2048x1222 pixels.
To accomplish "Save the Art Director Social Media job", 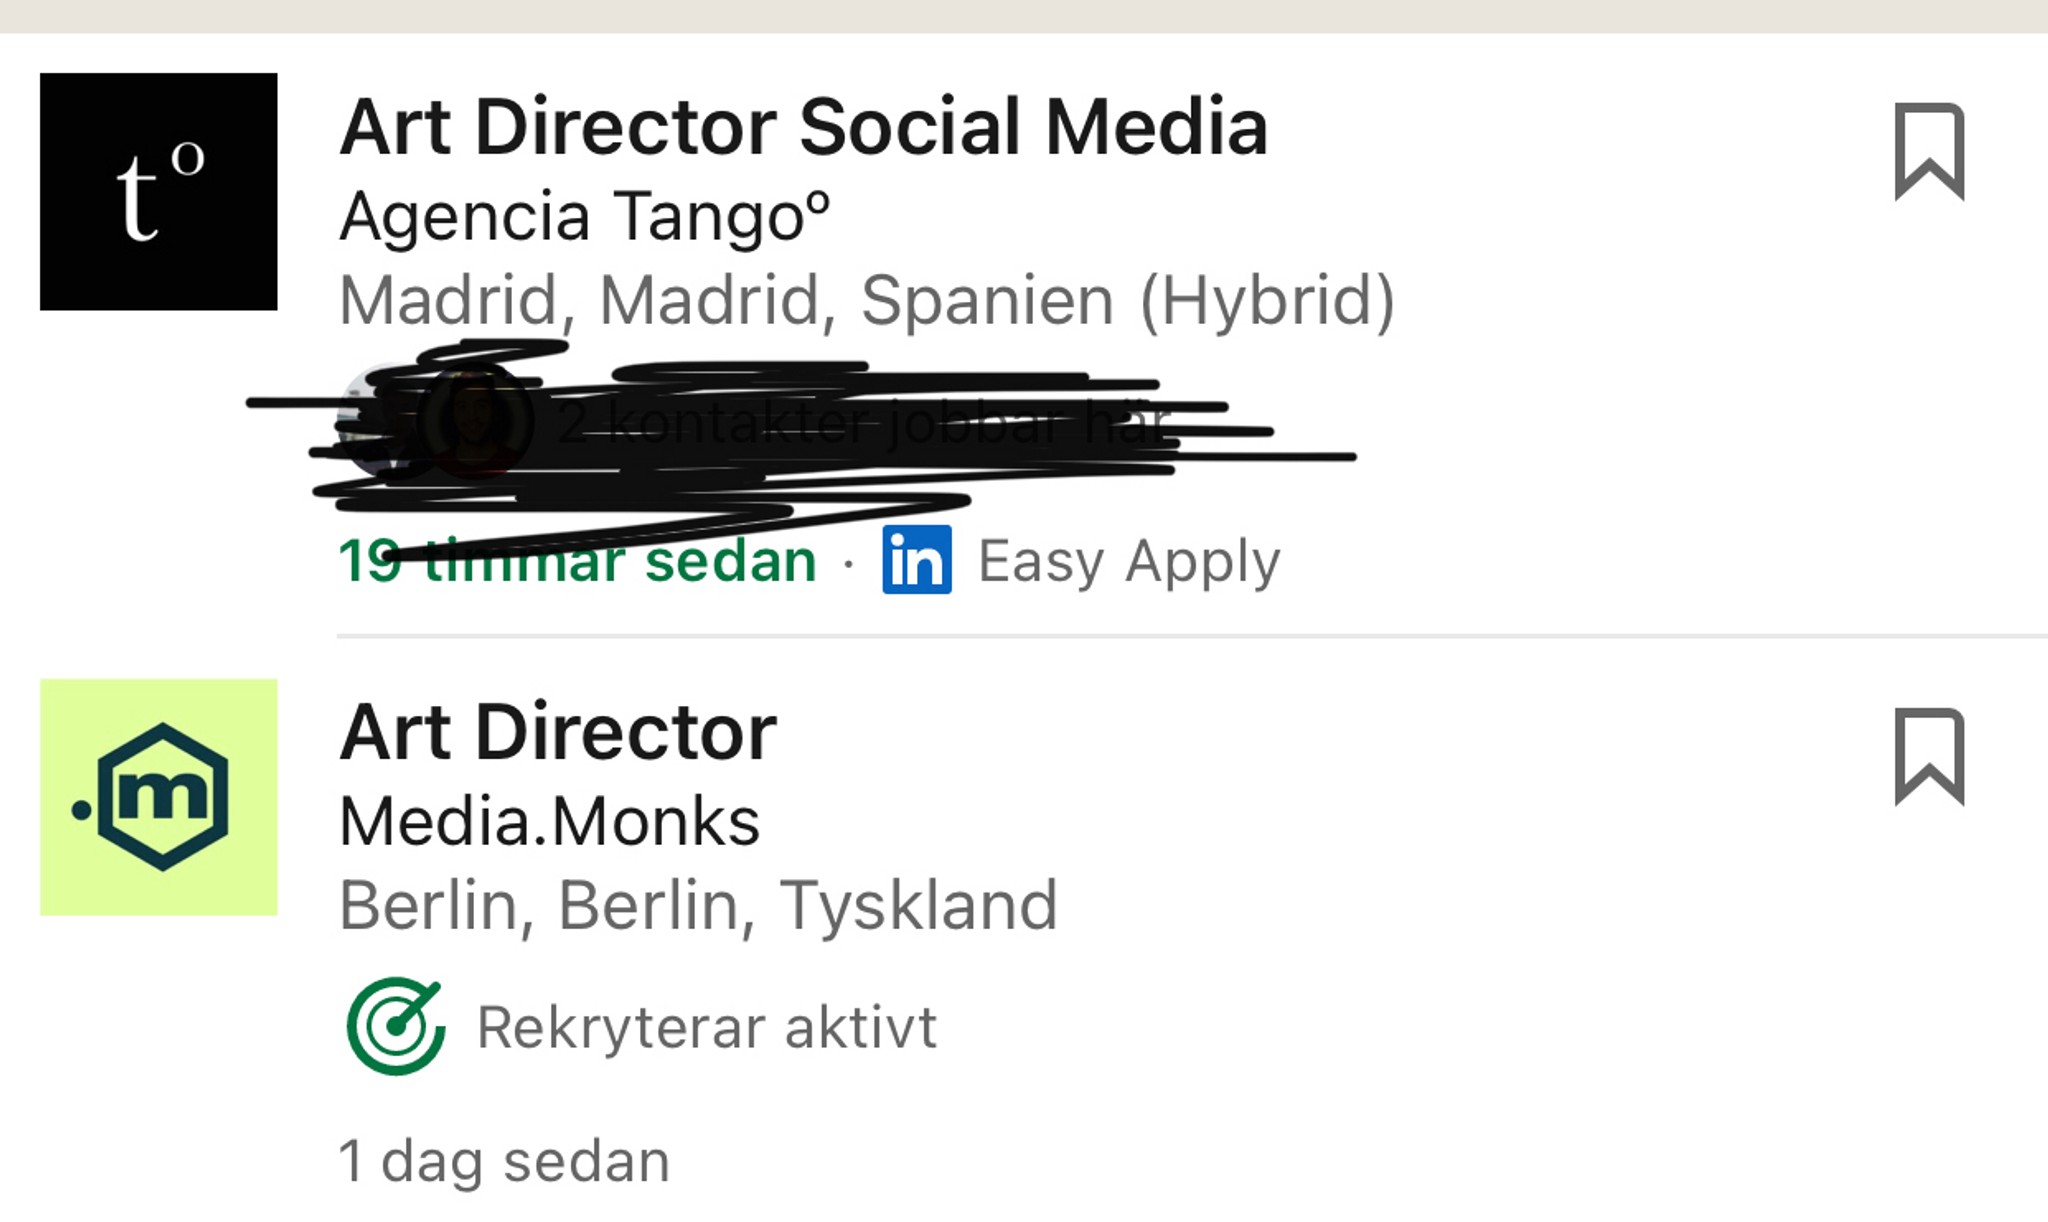I will (x=1929, y=152).
